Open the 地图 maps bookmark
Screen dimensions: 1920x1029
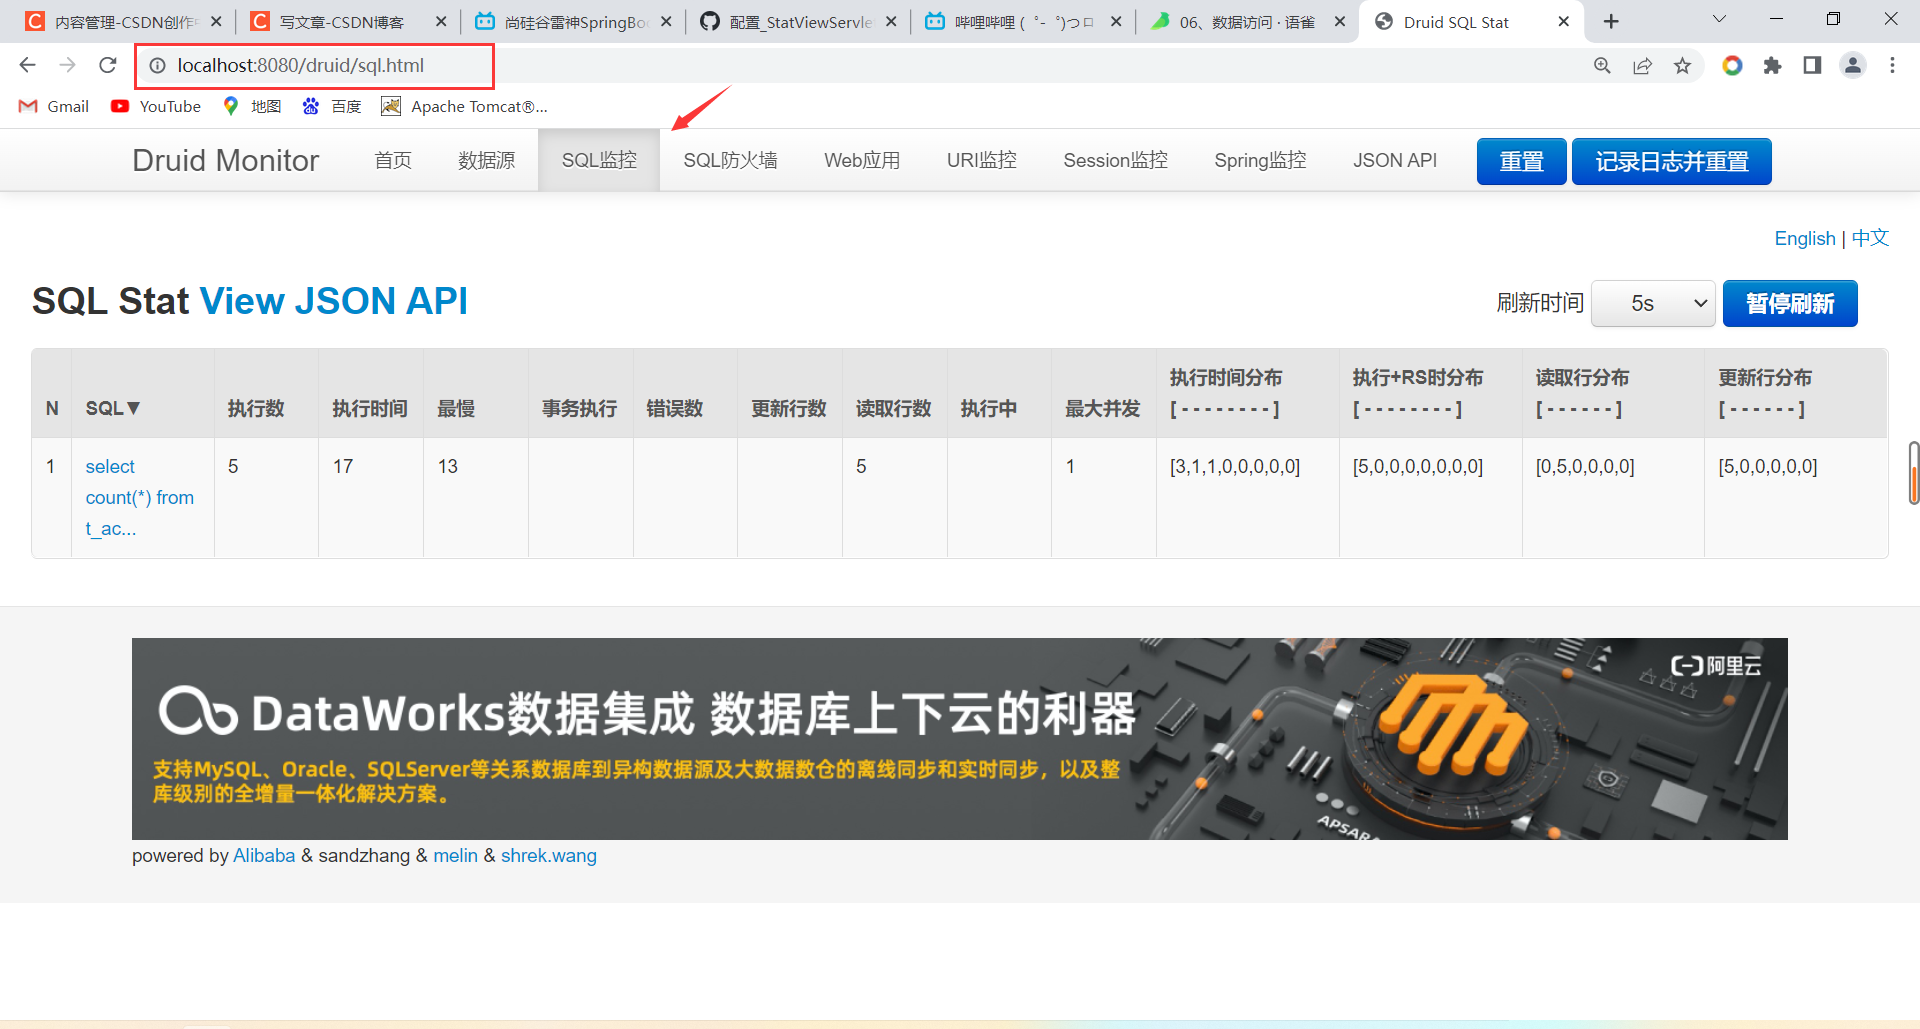coord(252,106)
